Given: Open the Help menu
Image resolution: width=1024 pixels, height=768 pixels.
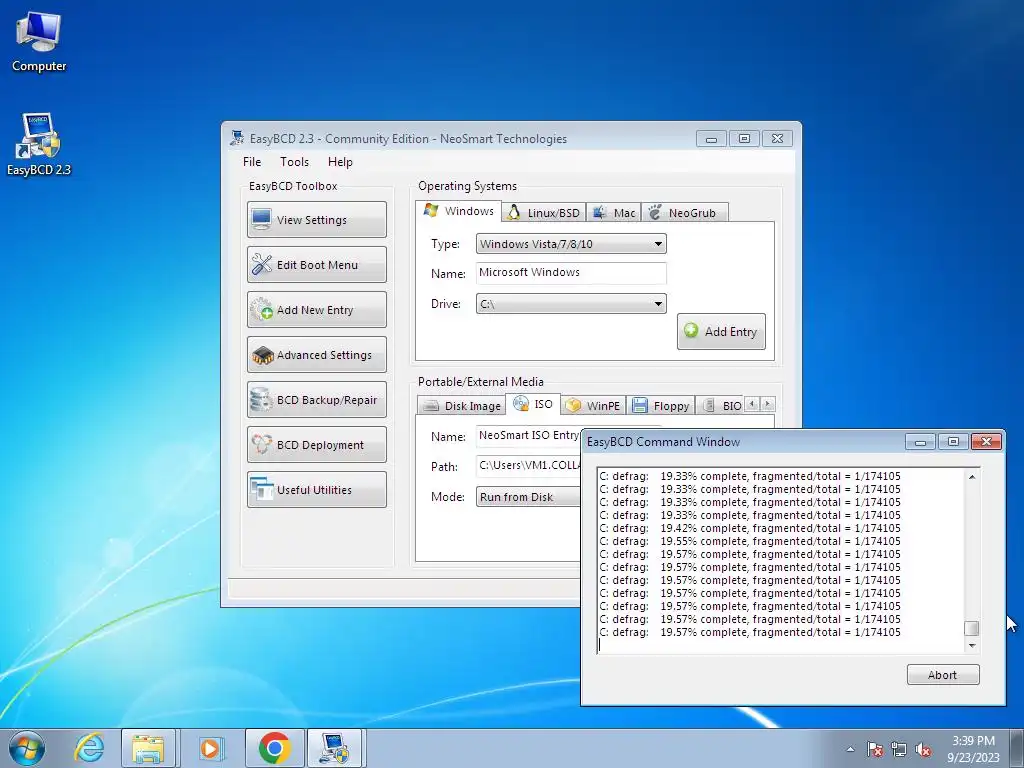Looking at the screenshot, I should pyautogui.click(x=340, y=162).
